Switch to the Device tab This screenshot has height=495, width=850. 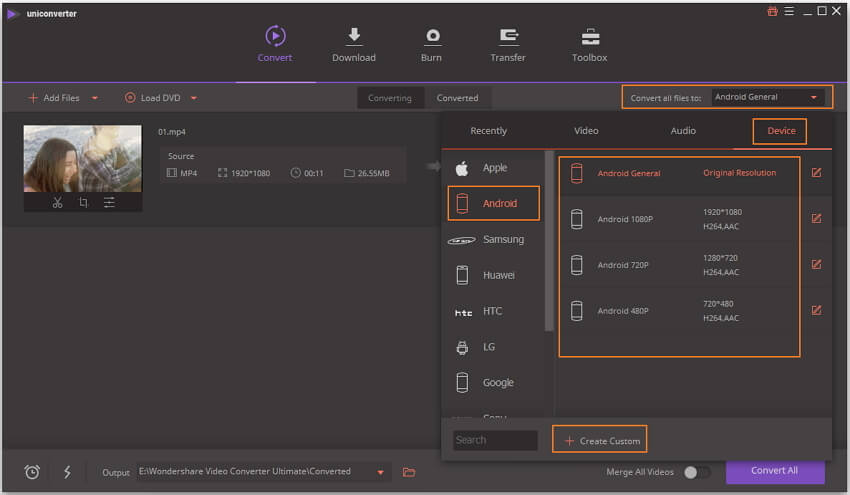(781, 131)
